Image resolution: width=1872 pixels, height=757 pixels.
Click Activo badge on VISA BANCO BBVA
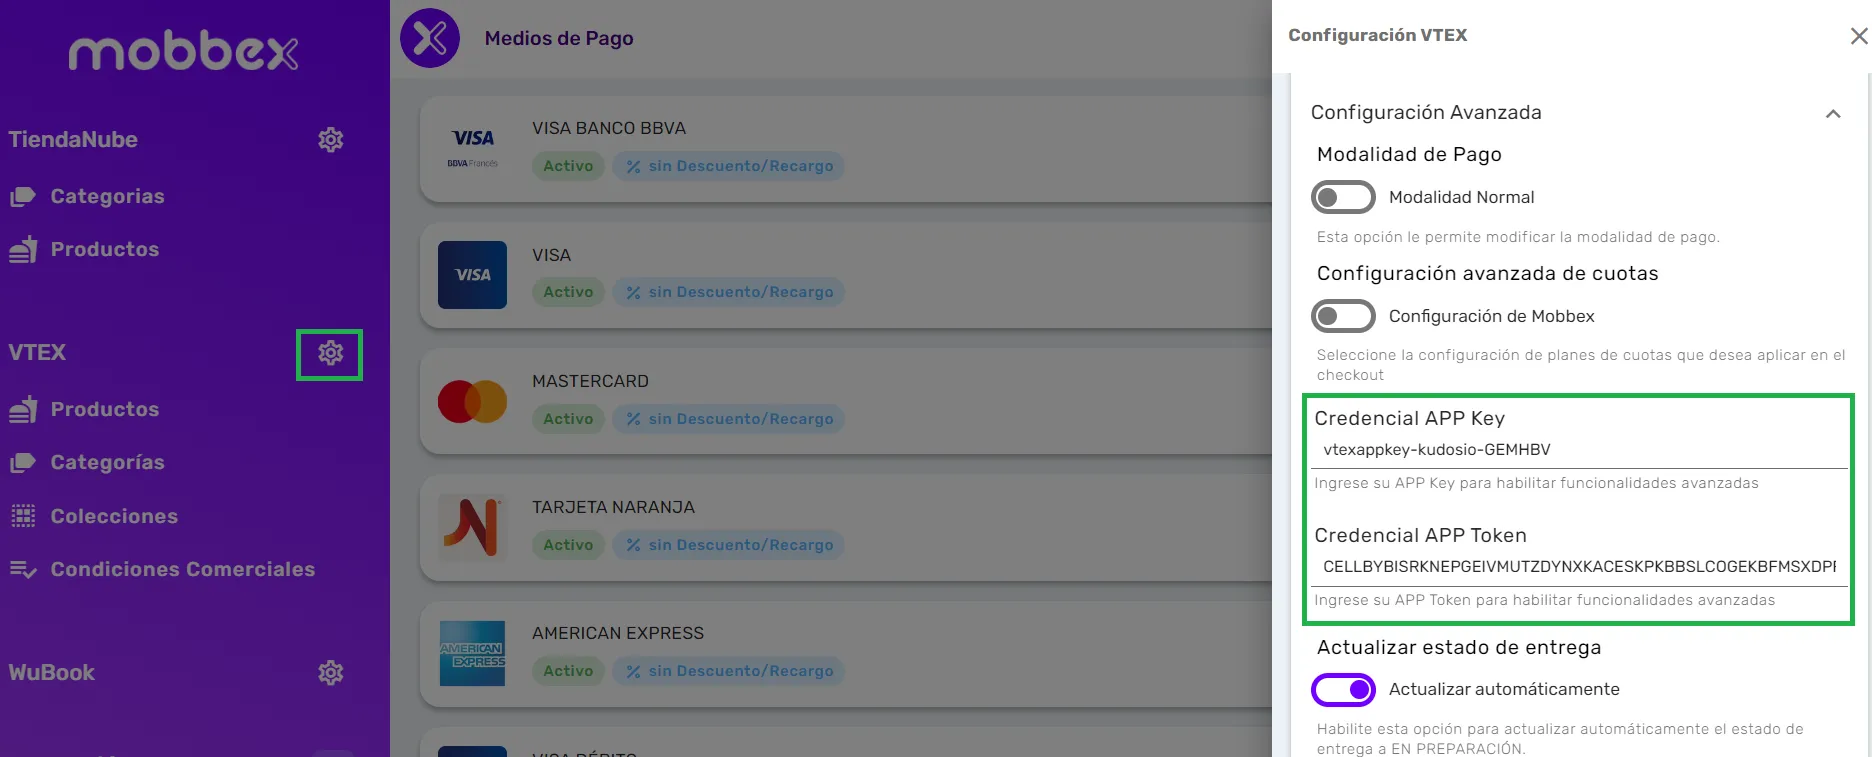[568, 166]
